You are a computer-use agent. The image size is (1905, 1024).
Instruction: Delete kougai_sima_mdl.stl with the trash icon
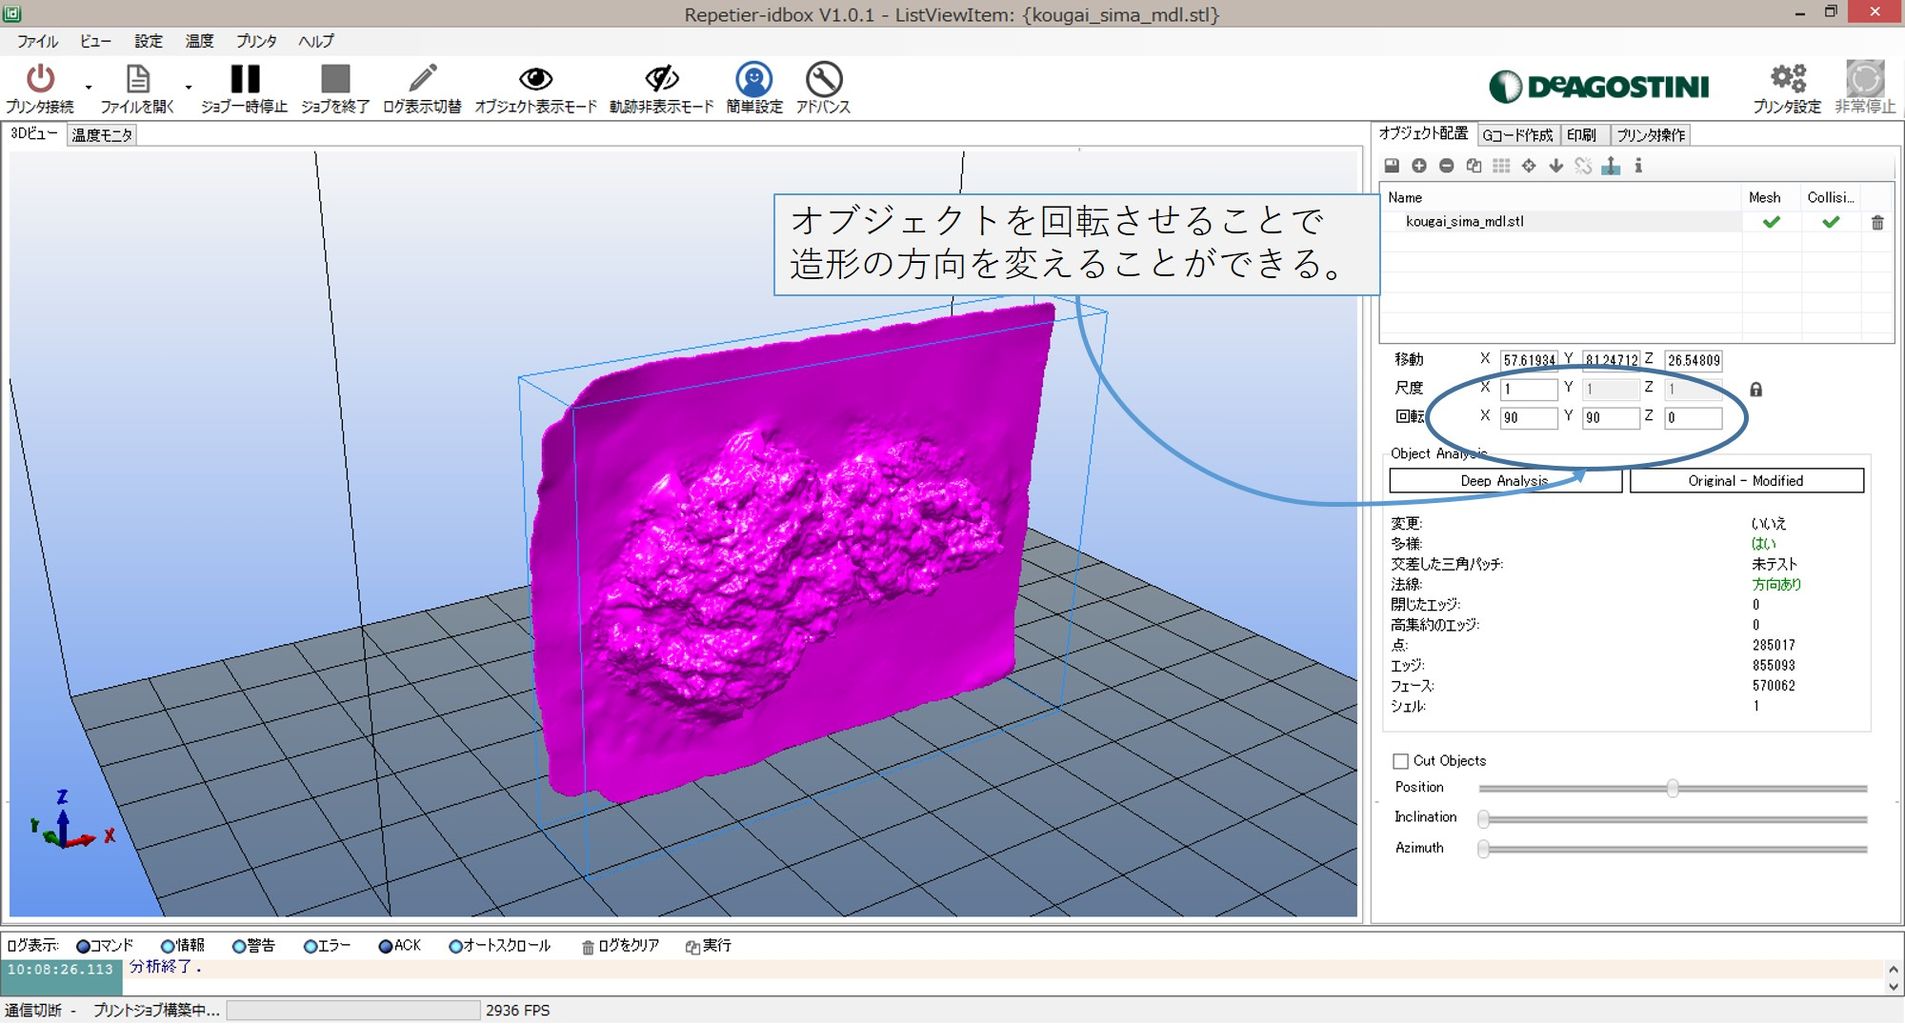tap(1877, 223)
